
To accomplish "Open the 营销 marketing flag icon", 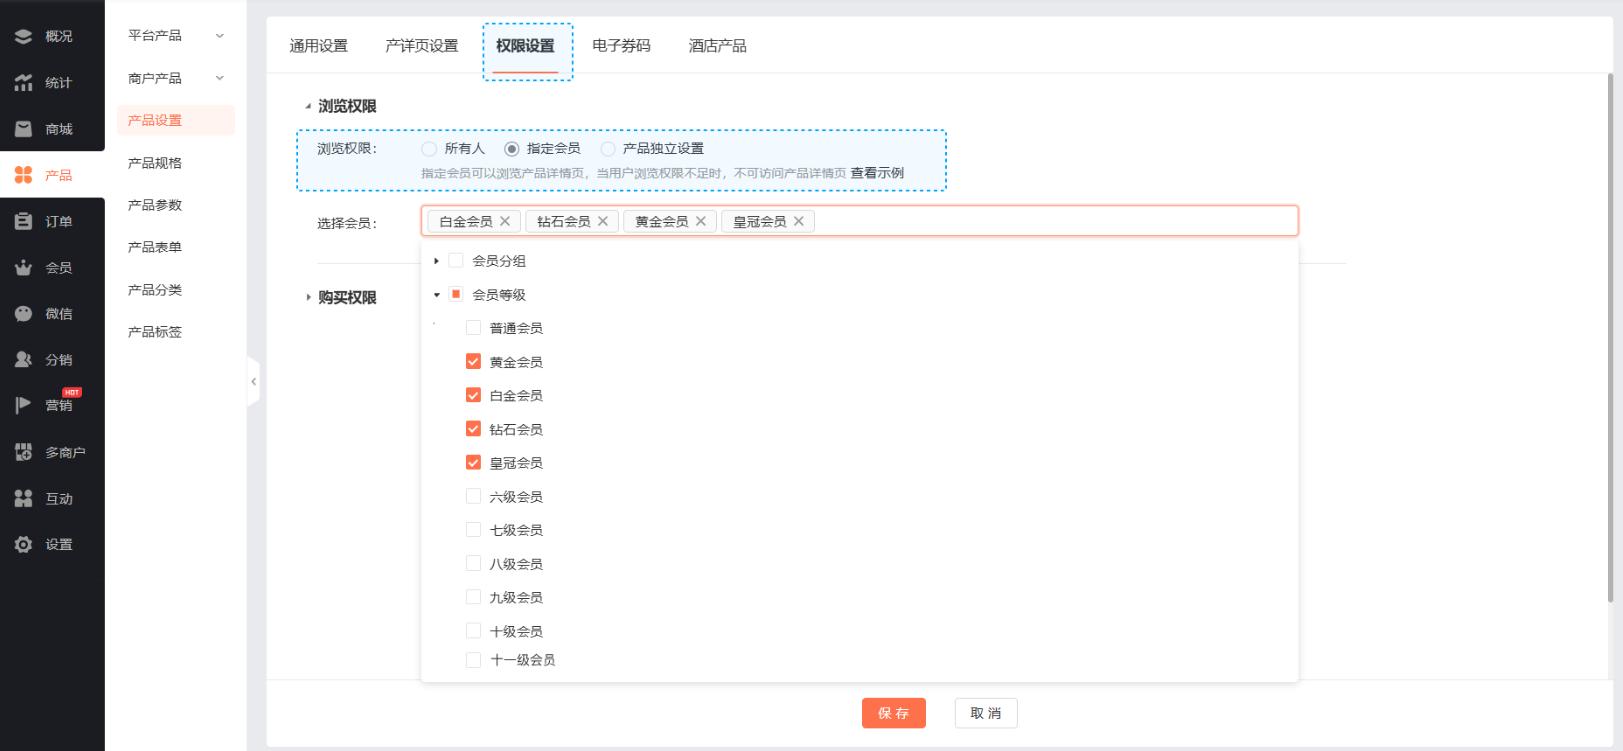I will click(x=23, y=405).
